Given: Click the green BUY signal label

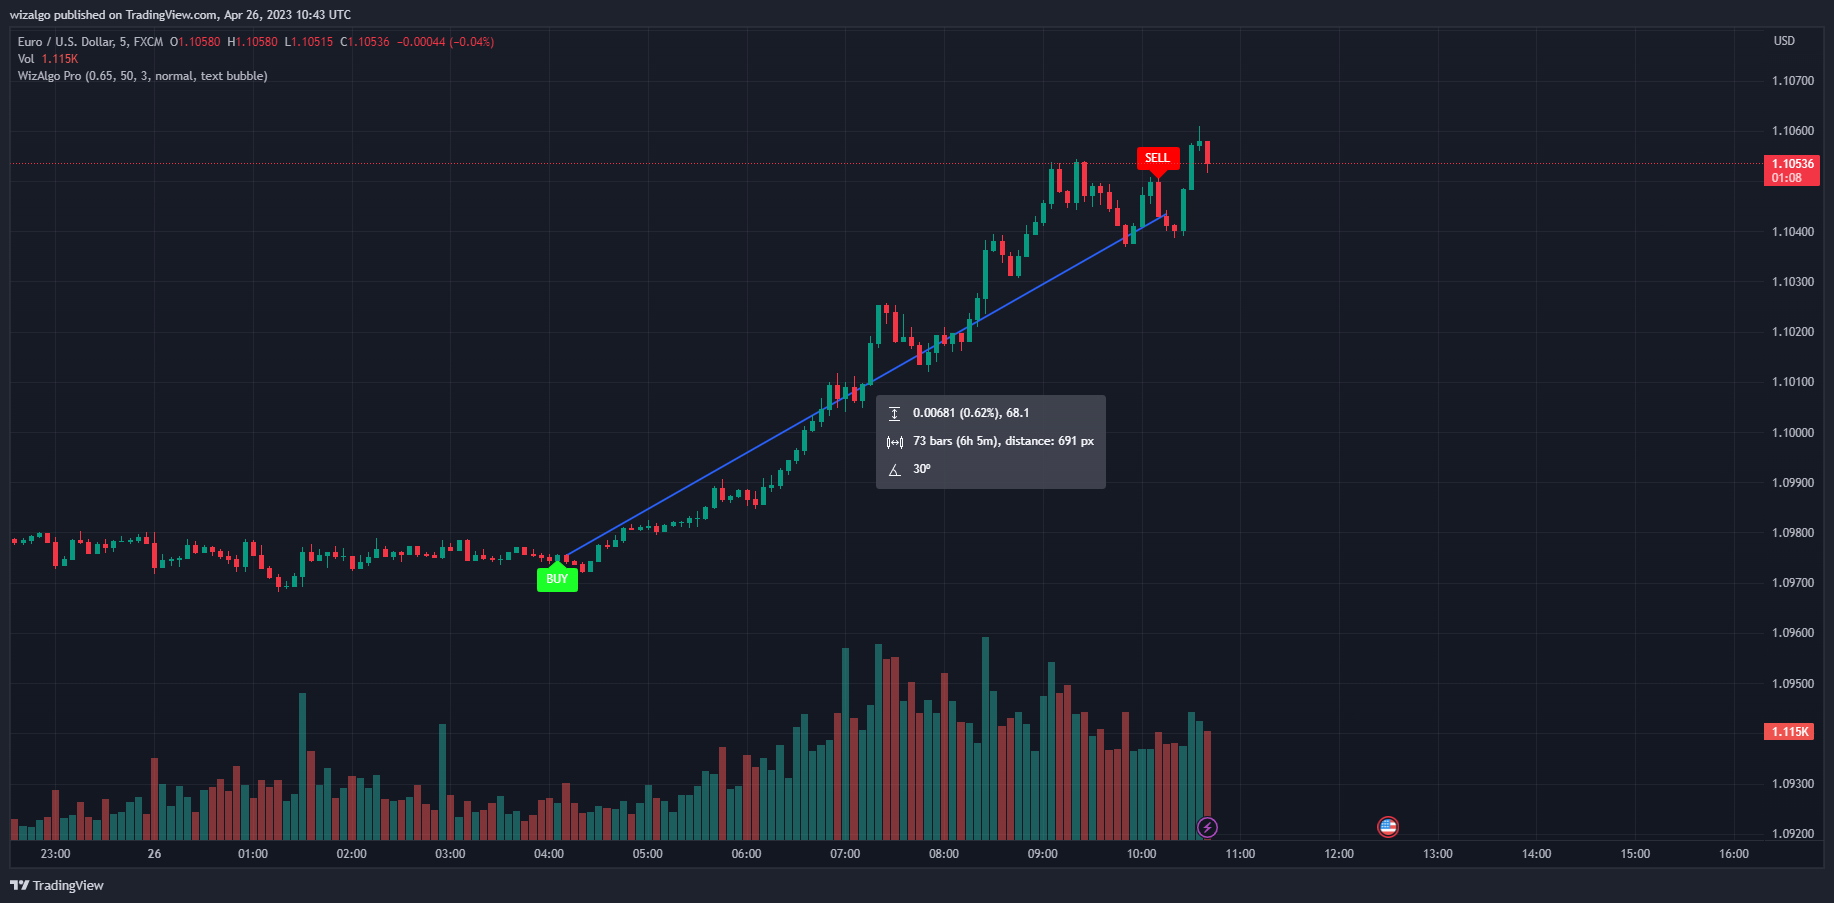Looking at the screenshot, I should click(x=557, y=579).
